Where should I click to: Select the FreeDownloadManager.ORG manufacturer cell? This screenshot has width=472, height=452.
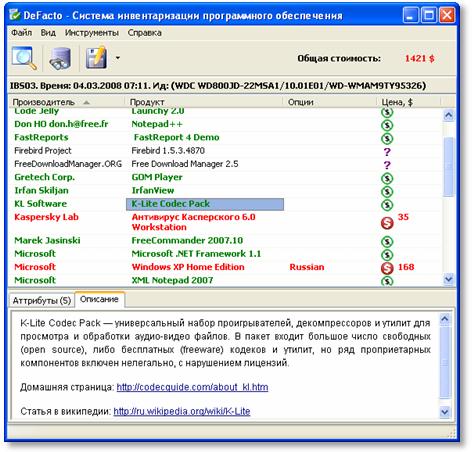(x=68, y=164)
